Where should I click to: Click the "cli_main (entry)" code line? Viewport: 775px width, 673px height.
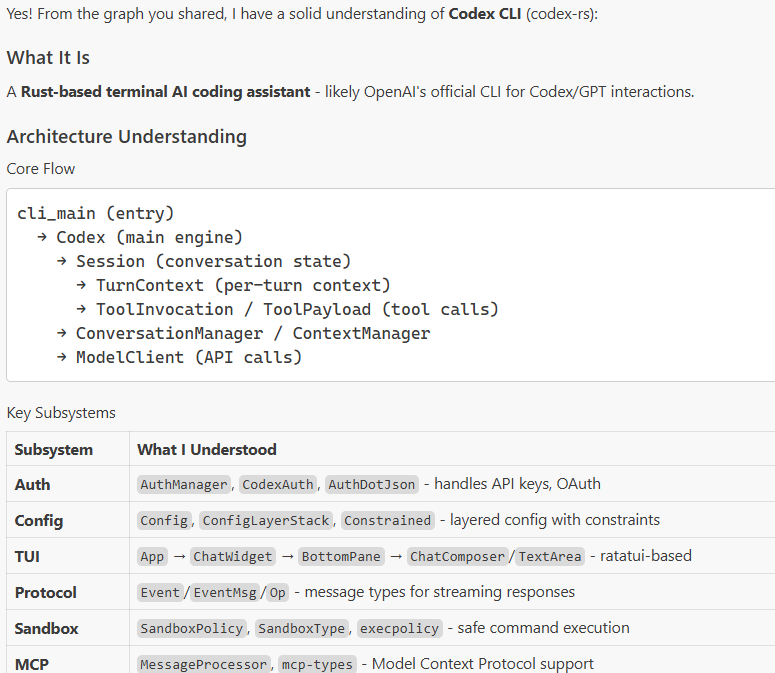pos(95,213)
